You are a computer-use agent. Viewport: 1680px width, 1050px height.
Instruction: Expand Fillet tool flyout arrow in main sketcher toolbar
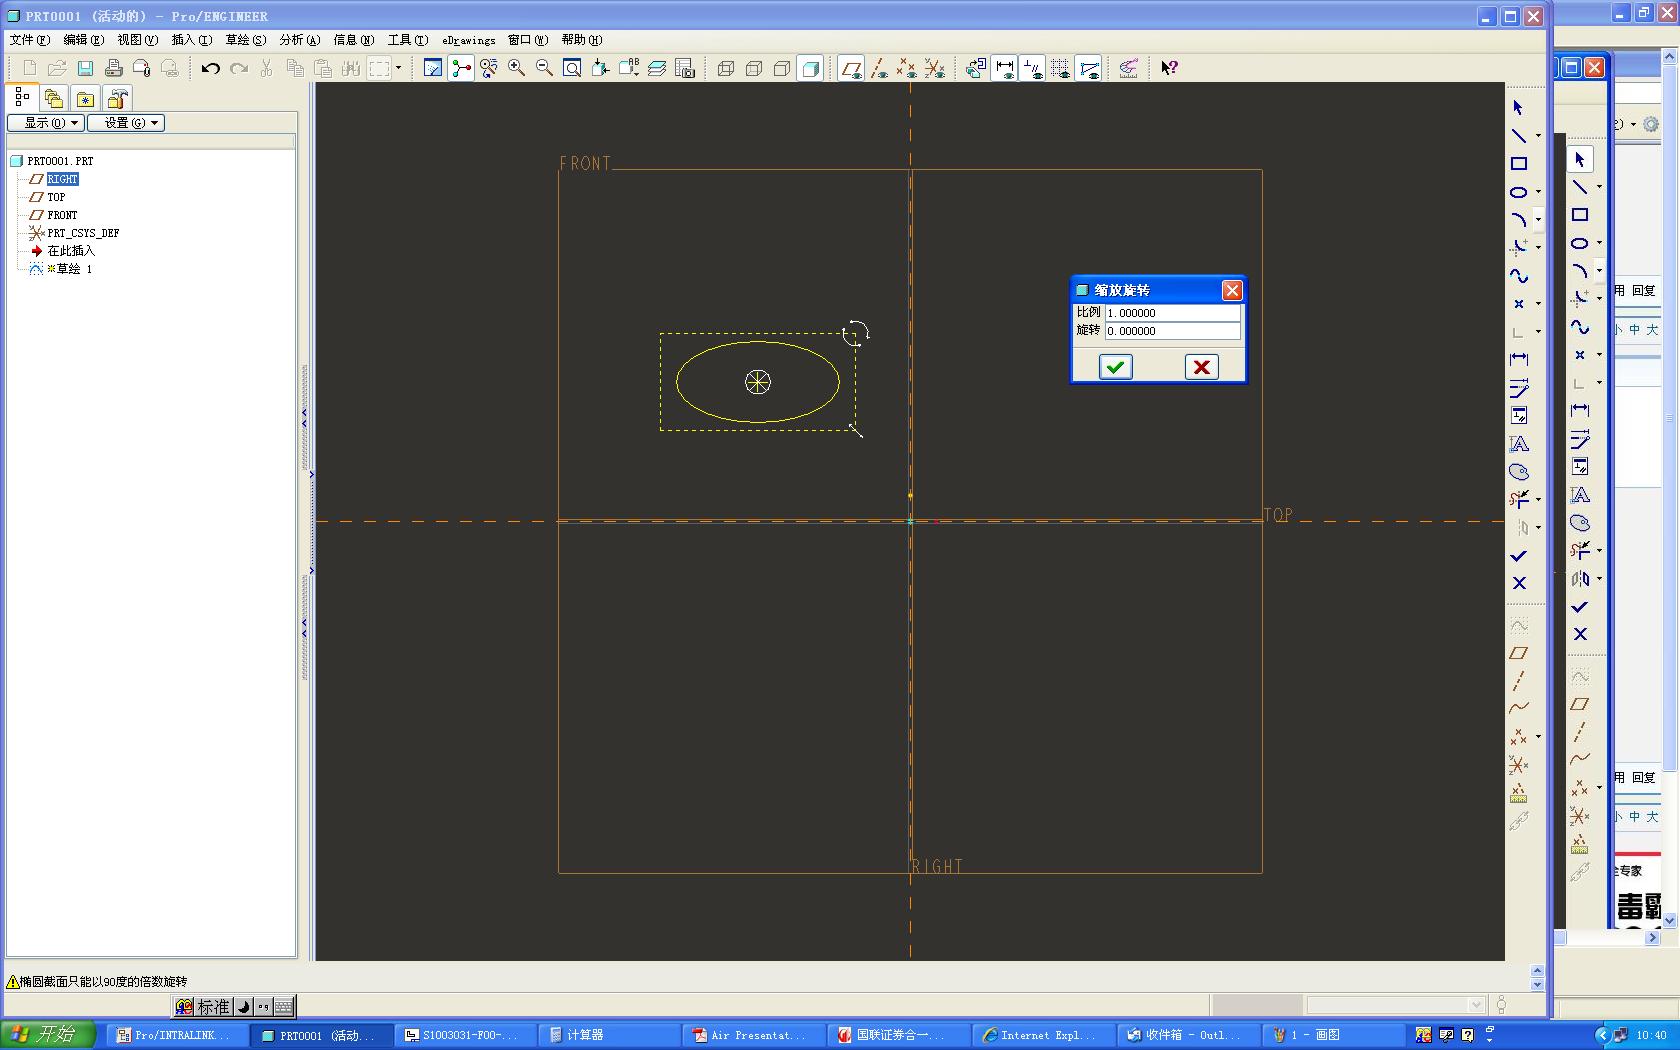[x=1538, y=248]
